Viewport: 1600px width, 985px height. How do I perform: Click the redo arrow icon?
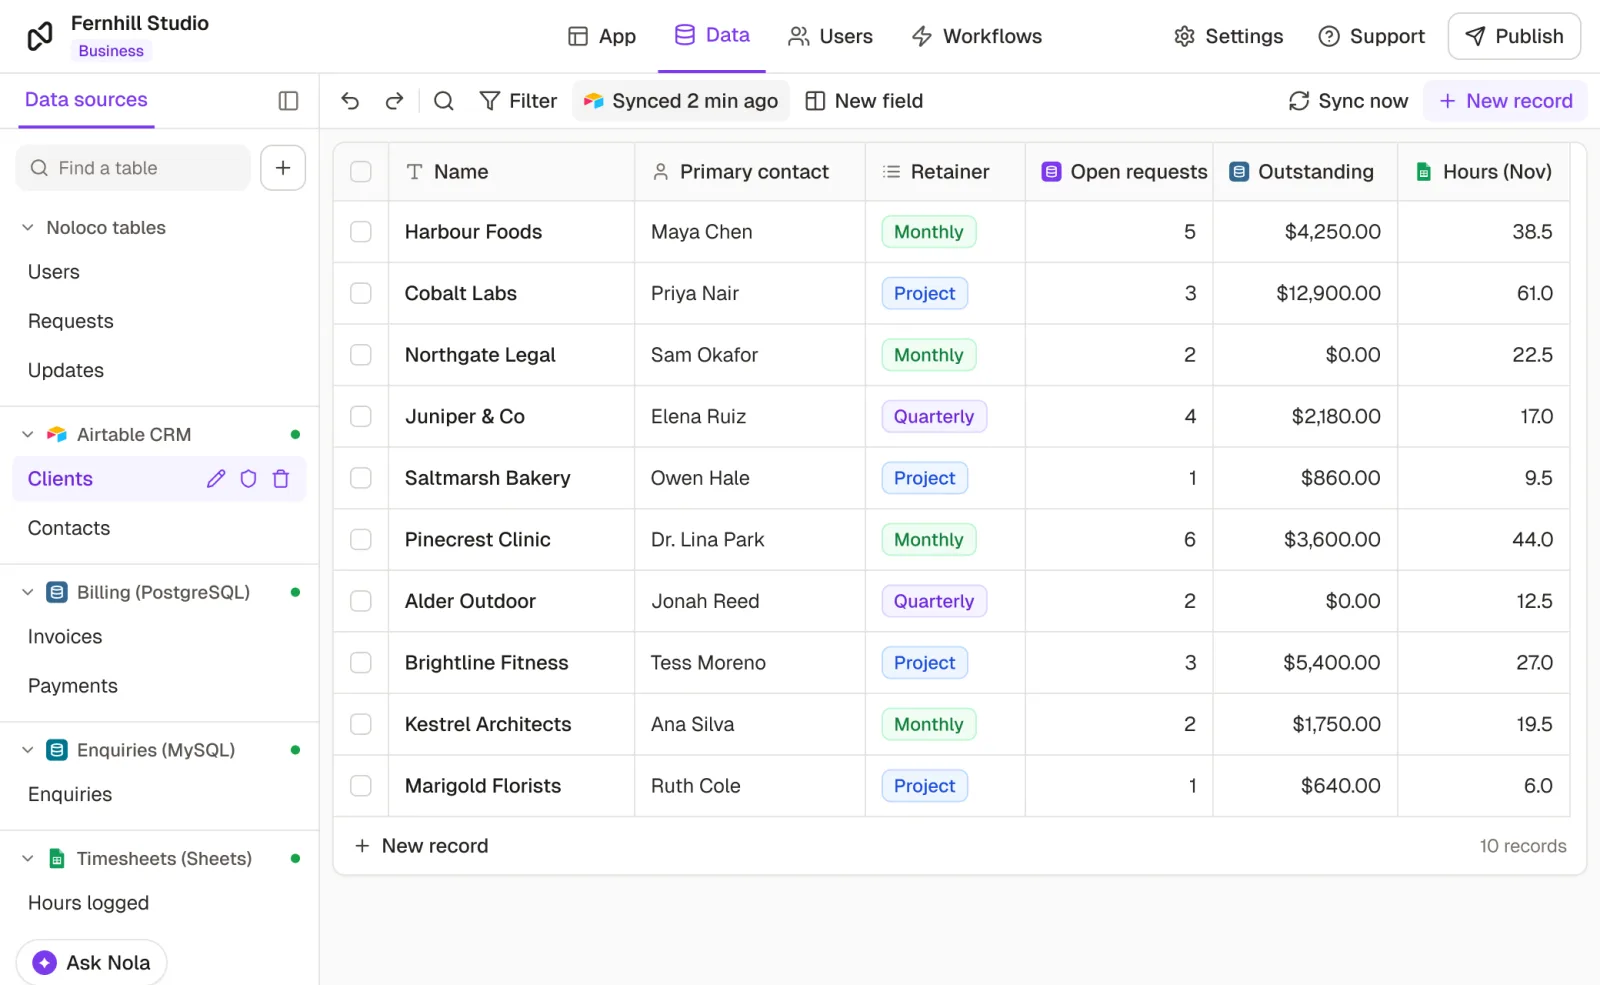(395, 101)
